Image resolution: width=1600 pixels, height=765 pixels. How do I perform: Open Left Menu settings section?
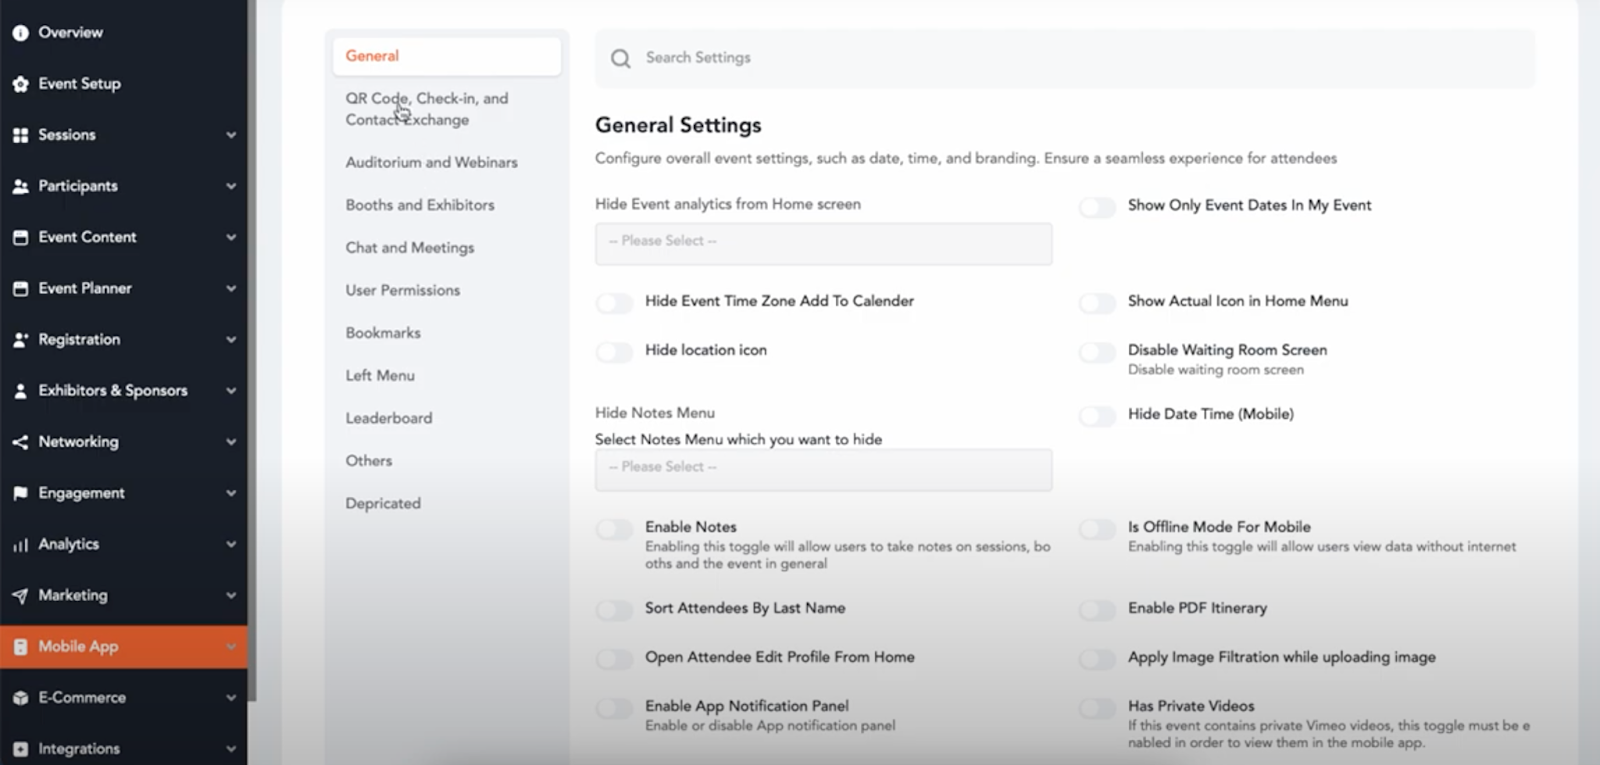click(x=380, y=376)
